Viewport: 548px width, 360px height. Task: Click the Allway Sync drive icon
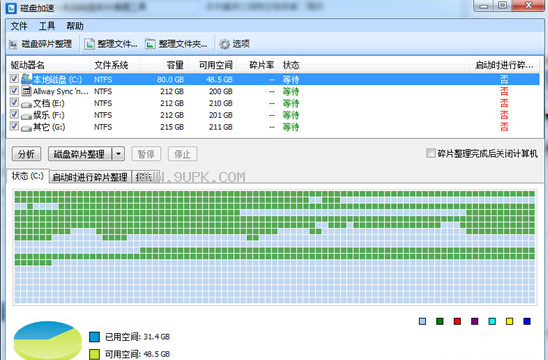(x=26, y=91)
